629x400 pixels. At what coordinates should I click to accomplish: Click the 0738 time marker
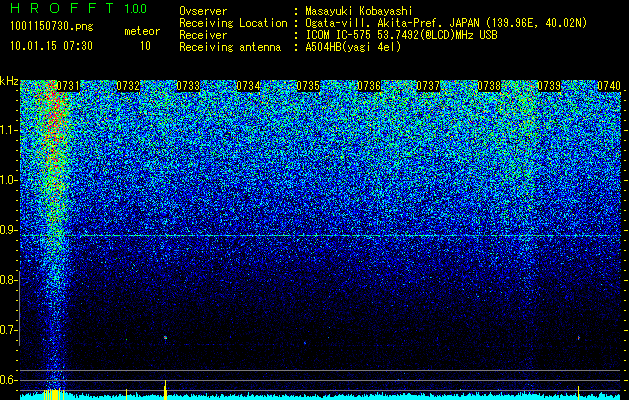[x=489, y=86]
